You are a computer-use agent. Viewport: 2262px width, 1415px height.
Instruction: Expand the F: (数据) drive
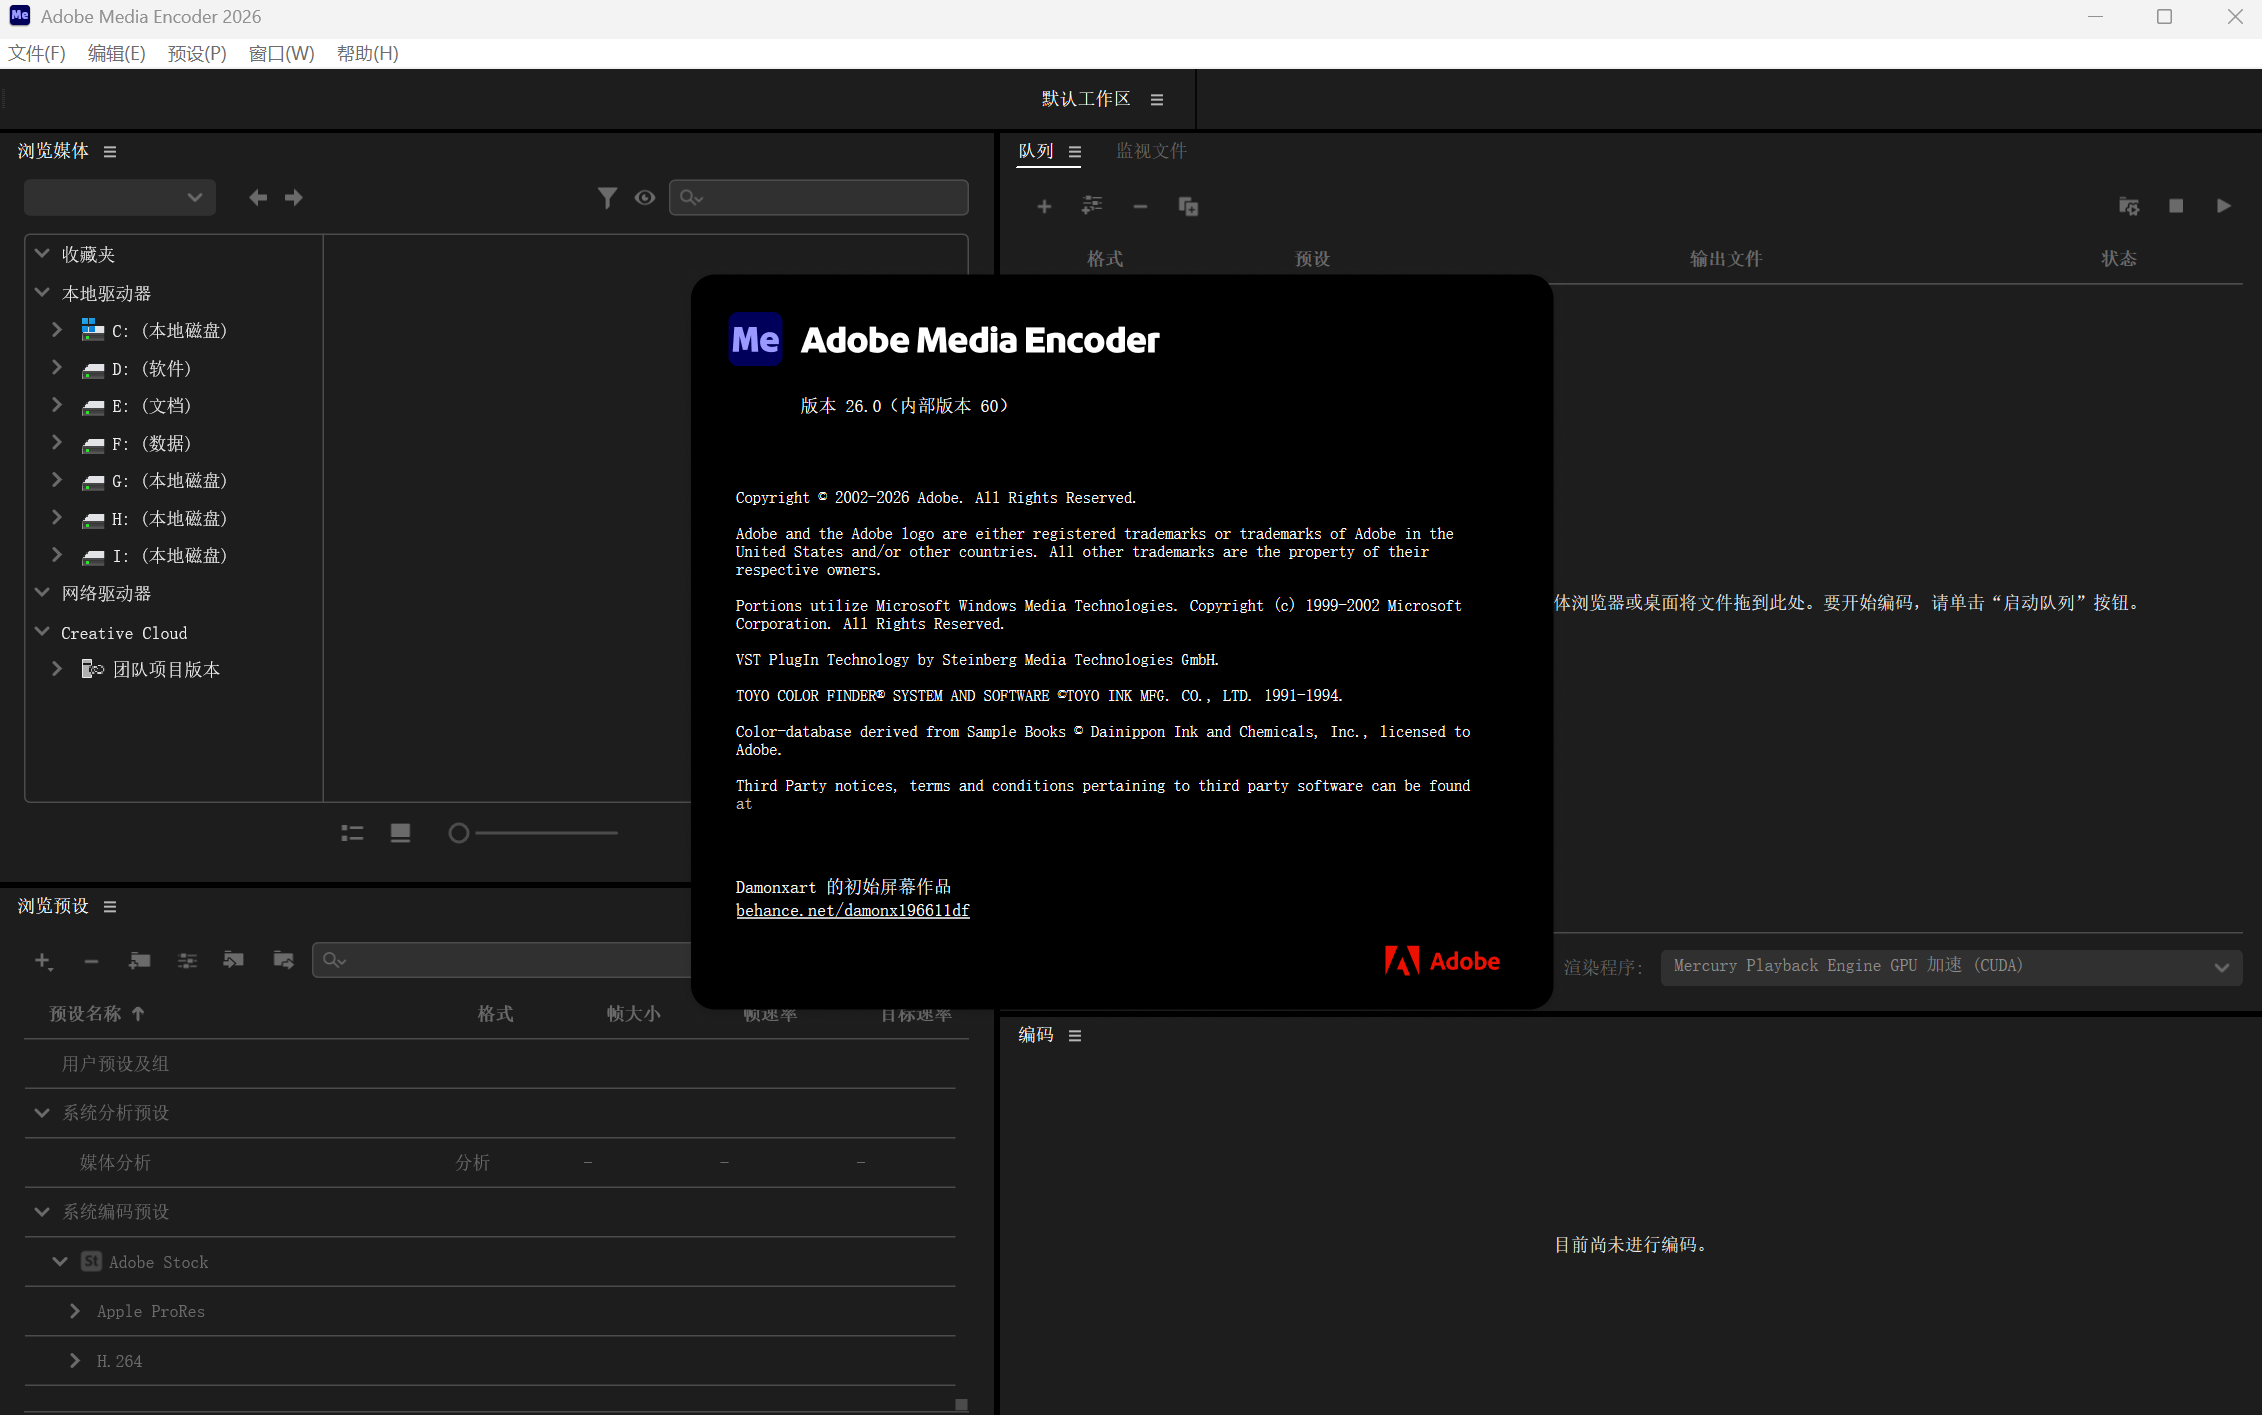(x=57, y=443)
